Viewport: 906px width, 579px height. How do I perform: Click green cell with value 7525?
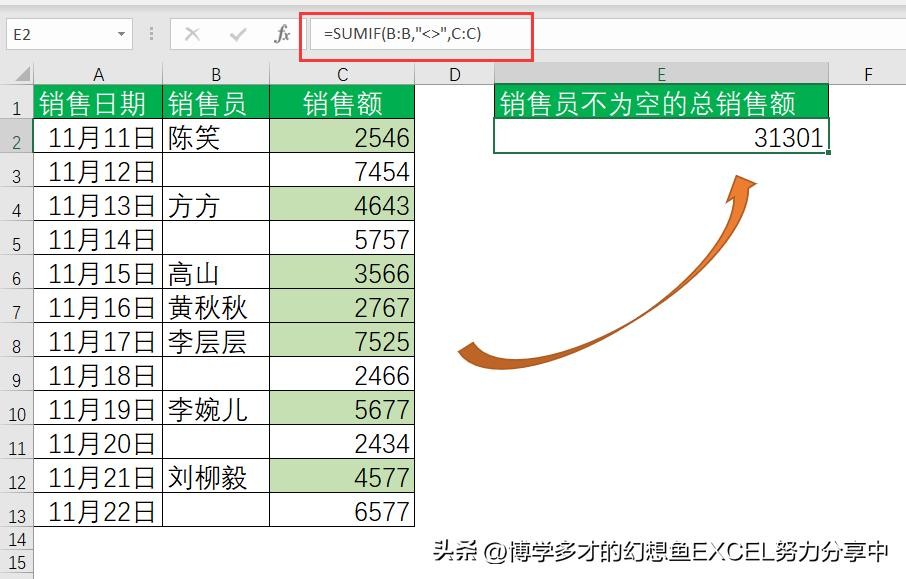point(342,341)
